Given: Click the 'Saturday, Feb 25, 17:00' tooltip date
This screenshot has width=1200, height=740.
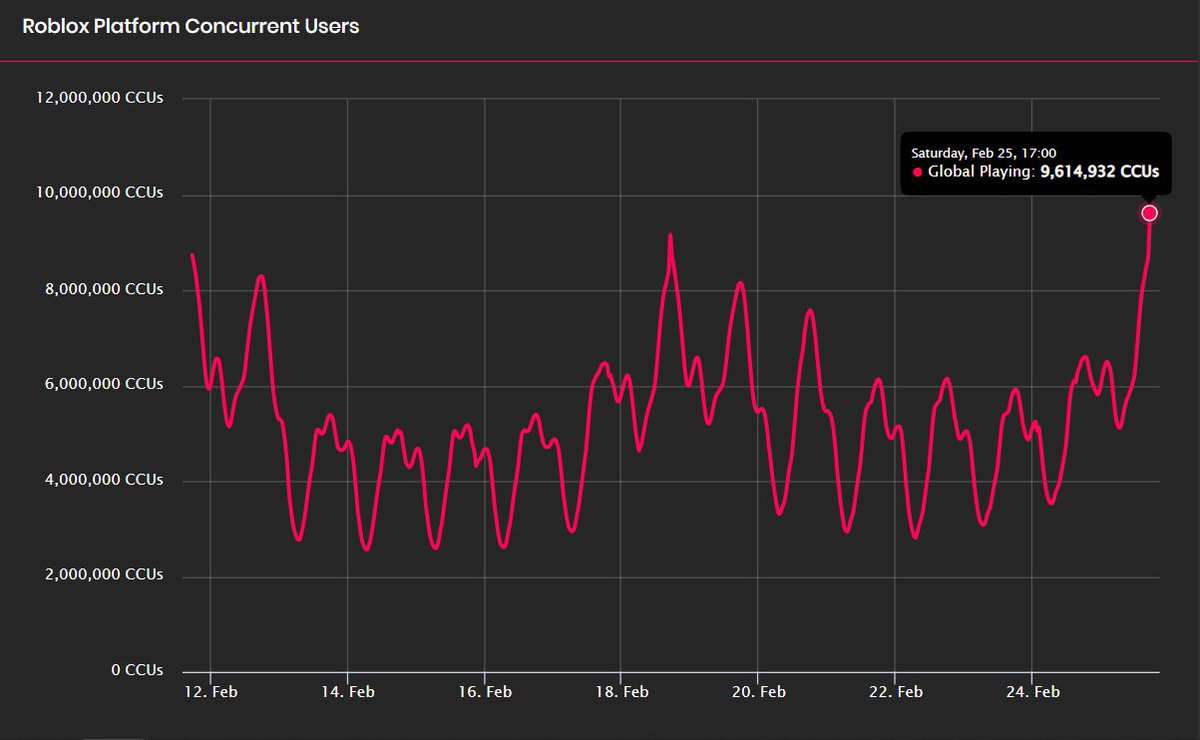Looking at the screenshot, I should point(984,153).
